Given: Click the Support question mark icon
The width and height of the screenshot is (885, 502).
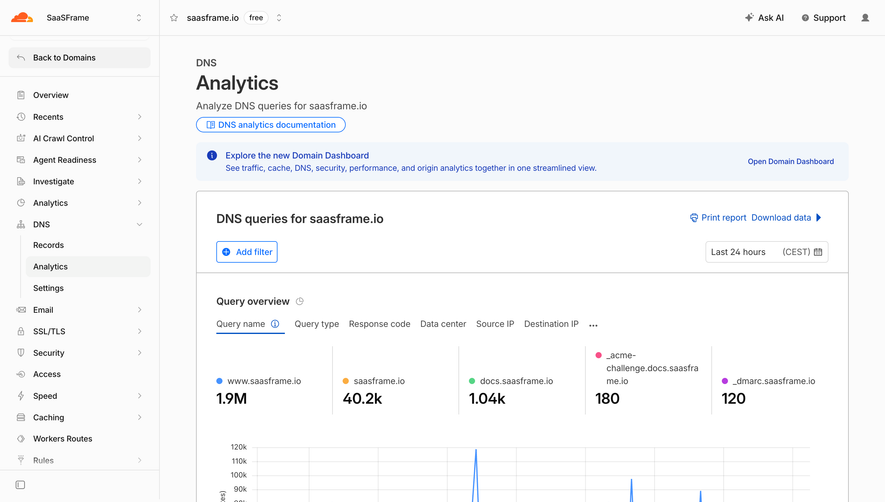Looking at the screenshot, I should pos(805,18).
